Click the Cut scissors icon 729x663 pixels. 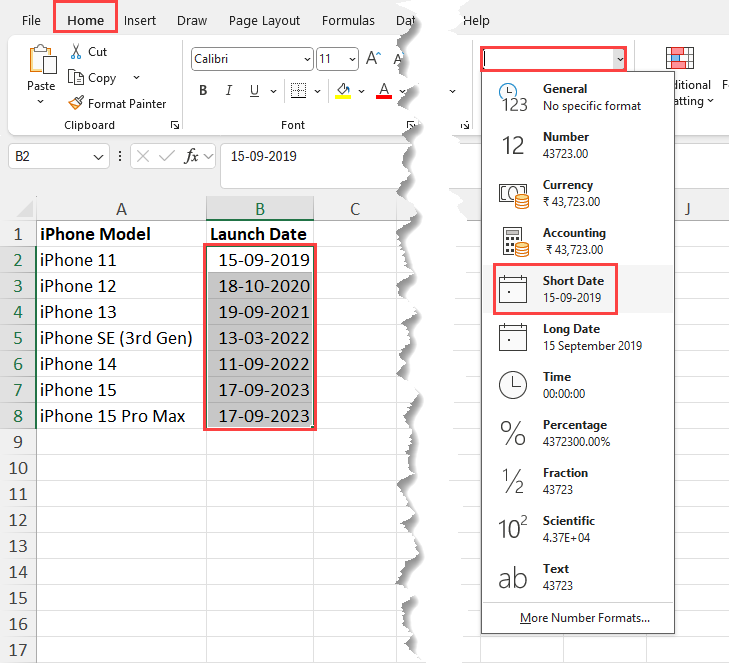(x=76, y=52)
